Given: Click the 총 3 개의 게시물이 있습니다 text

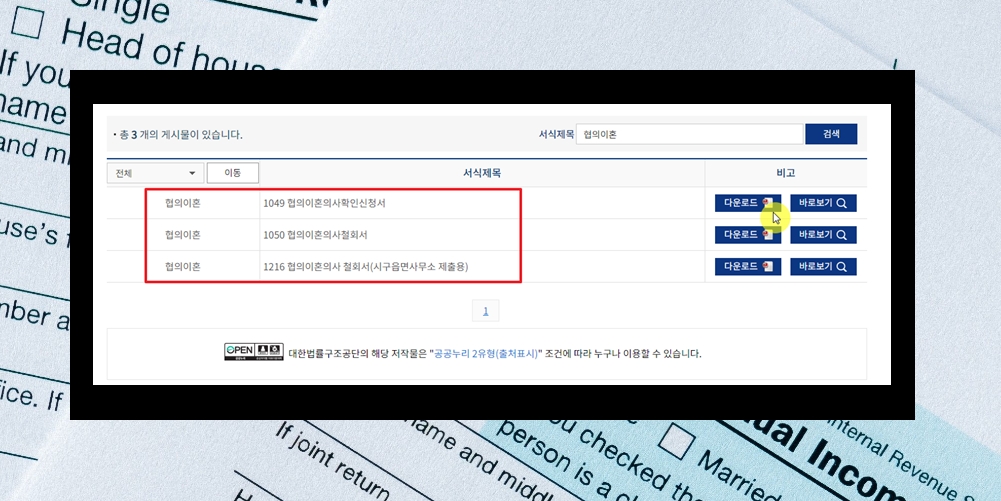Looking at the screenshot, I should 181,135.
